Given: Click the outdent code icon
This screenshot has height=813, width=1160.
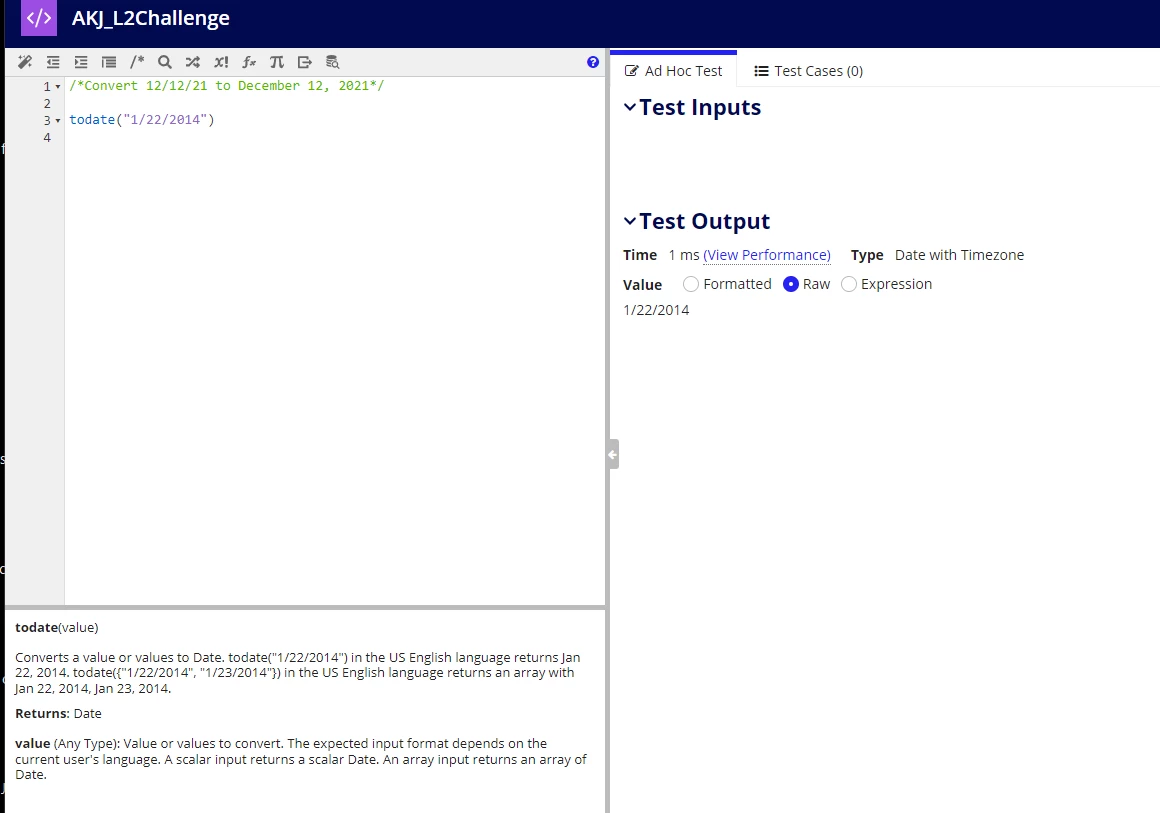Looking at the screenshot, I should point(53,62).
